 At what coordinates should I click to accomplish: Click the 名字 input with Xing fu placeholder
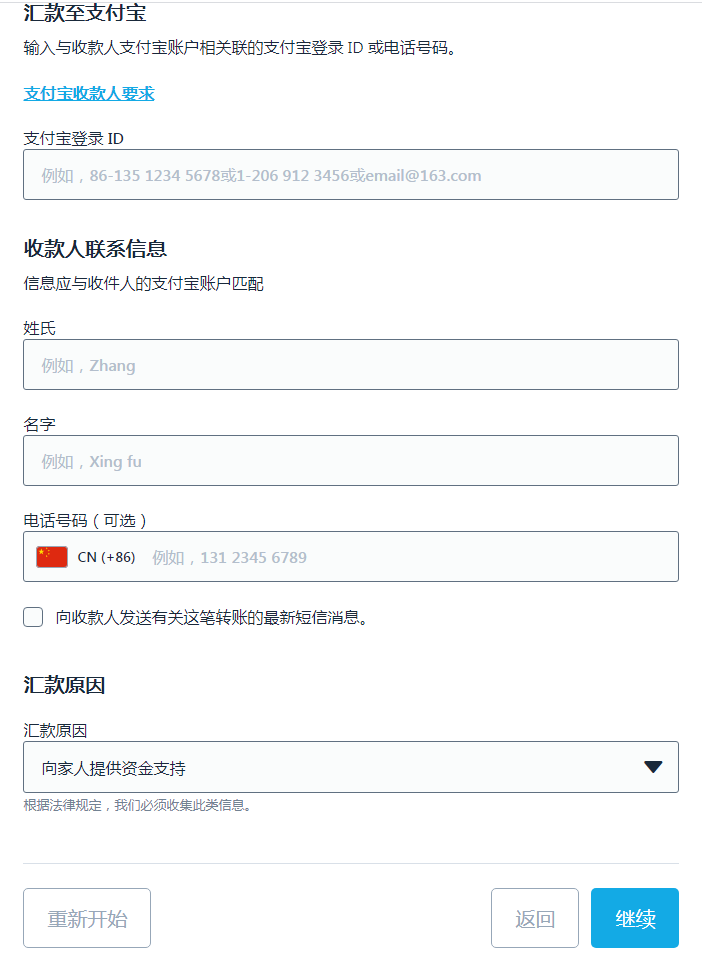pos(350,461)
